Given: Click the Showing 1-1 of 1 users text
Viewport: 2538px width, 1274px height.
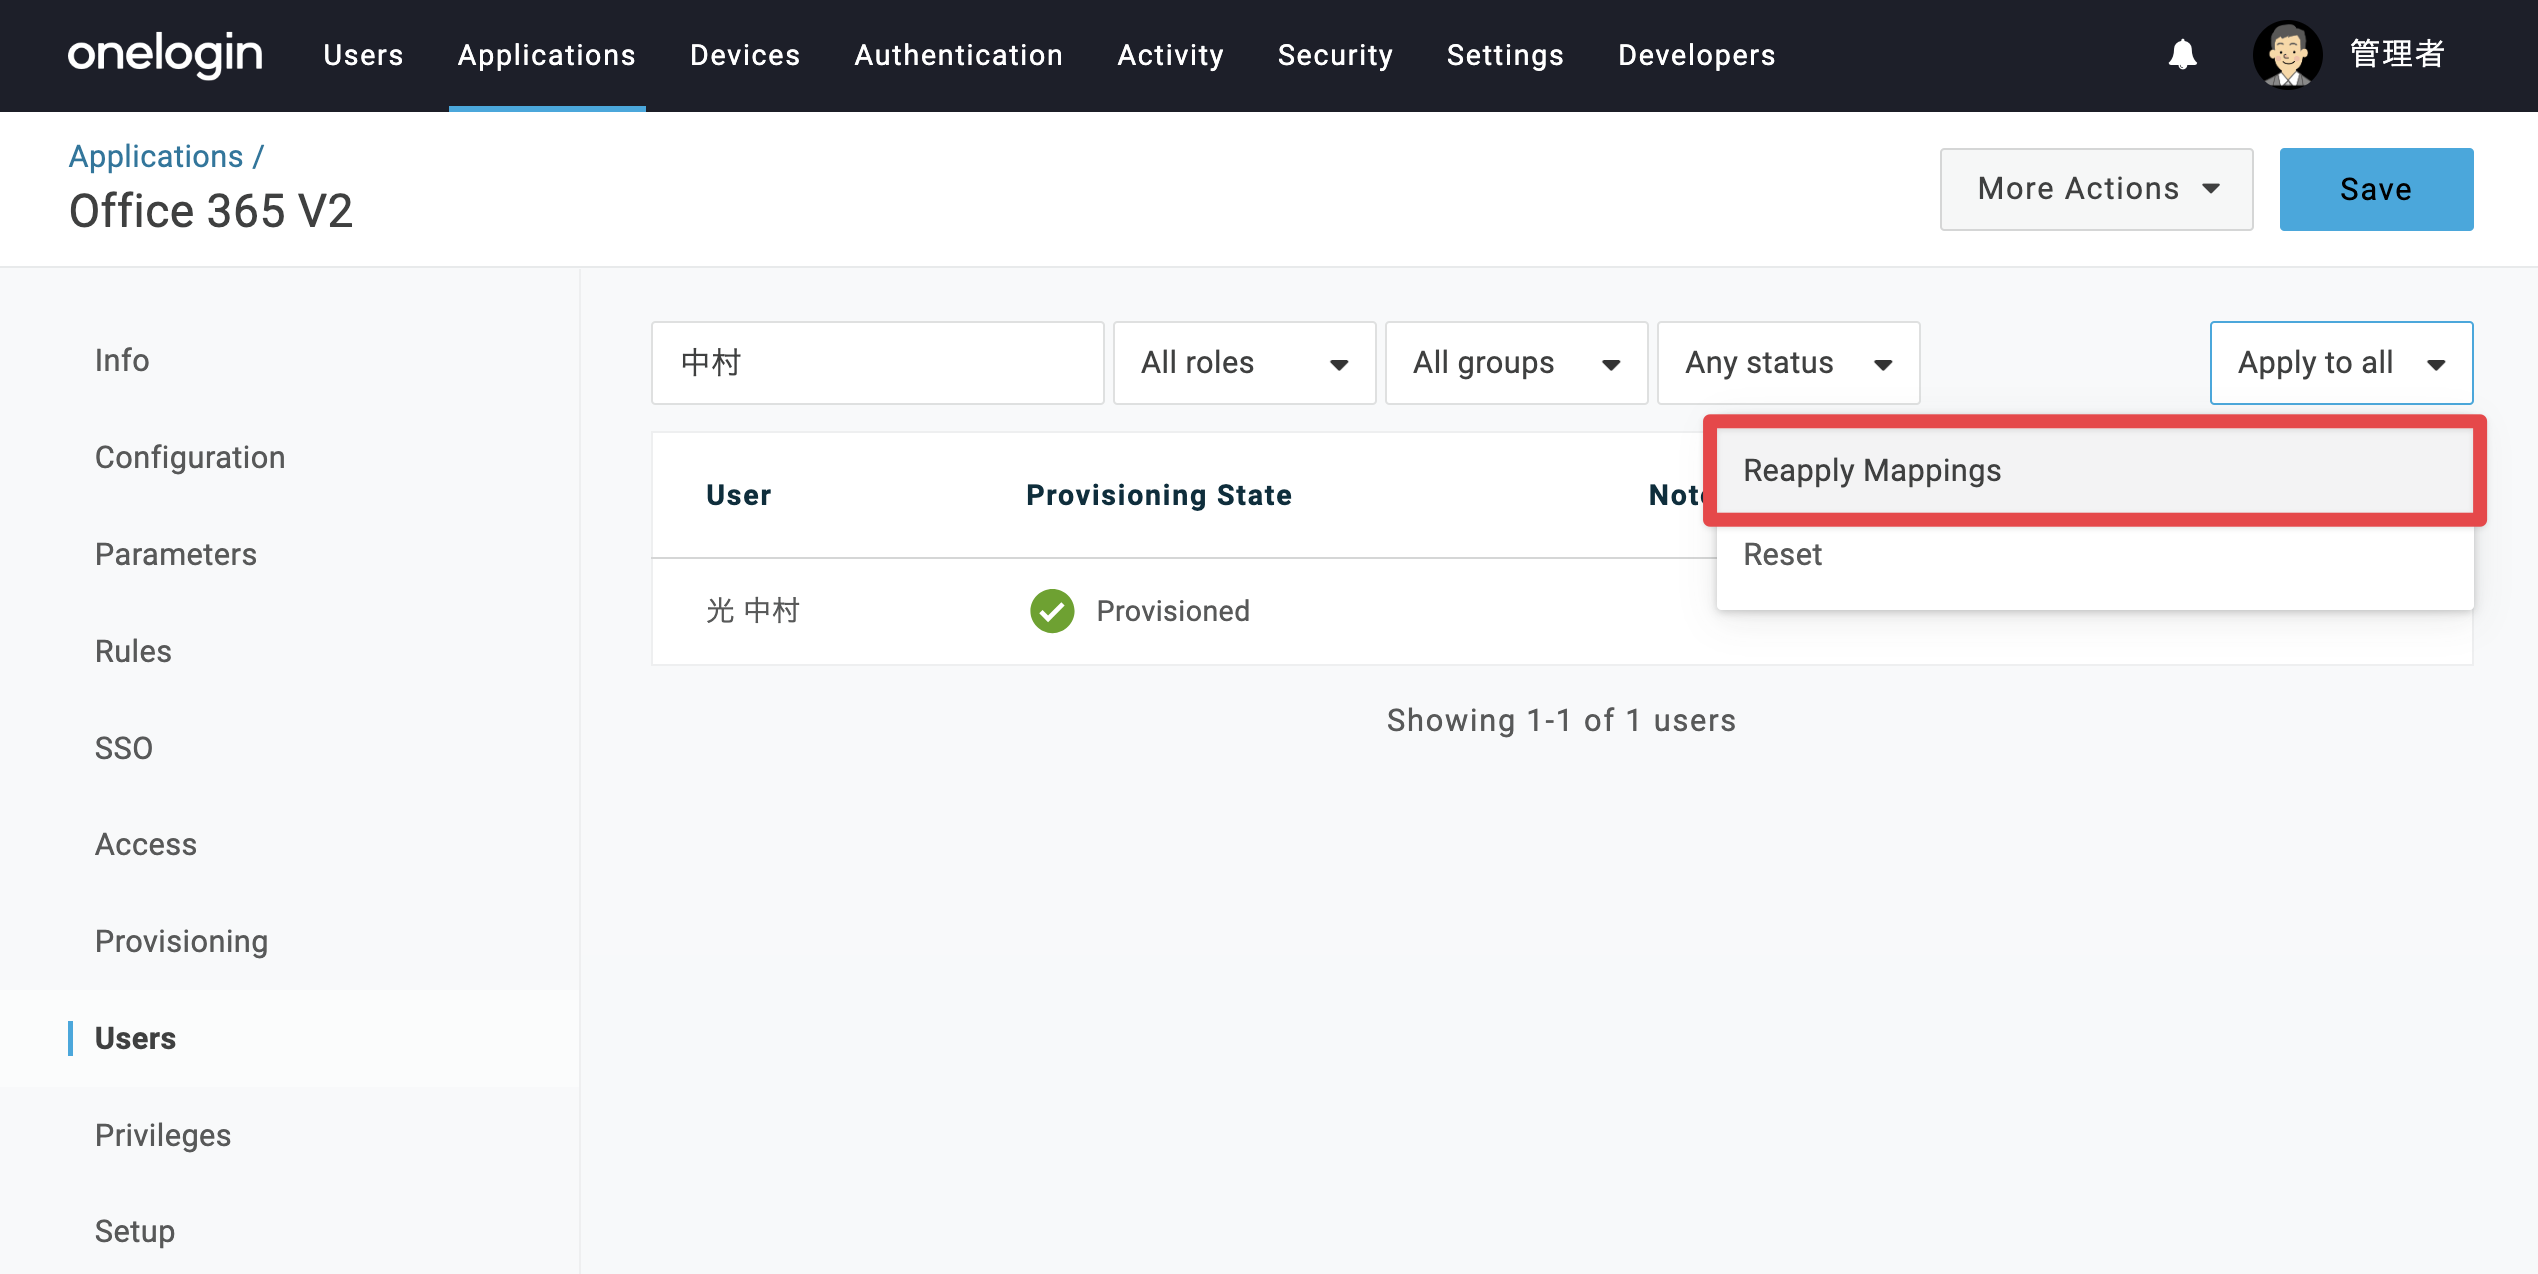Looking at the screenshot, I should [x=1561, y=720].
